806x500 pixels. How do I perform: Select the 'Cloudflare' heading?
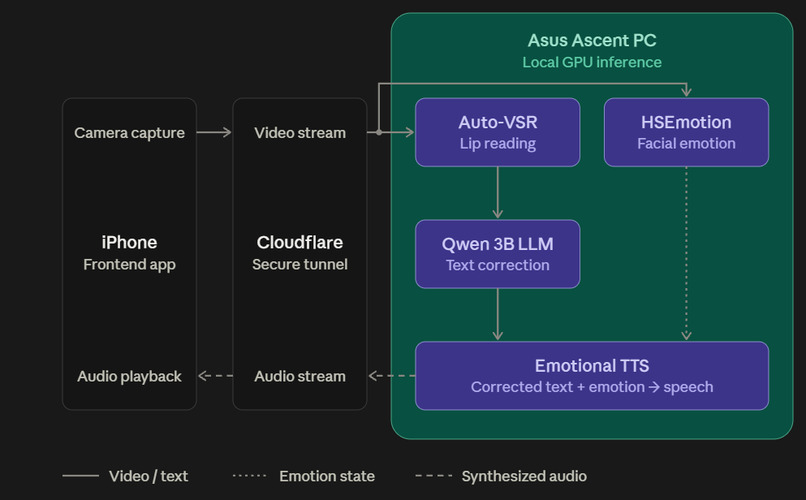point(300,242)
